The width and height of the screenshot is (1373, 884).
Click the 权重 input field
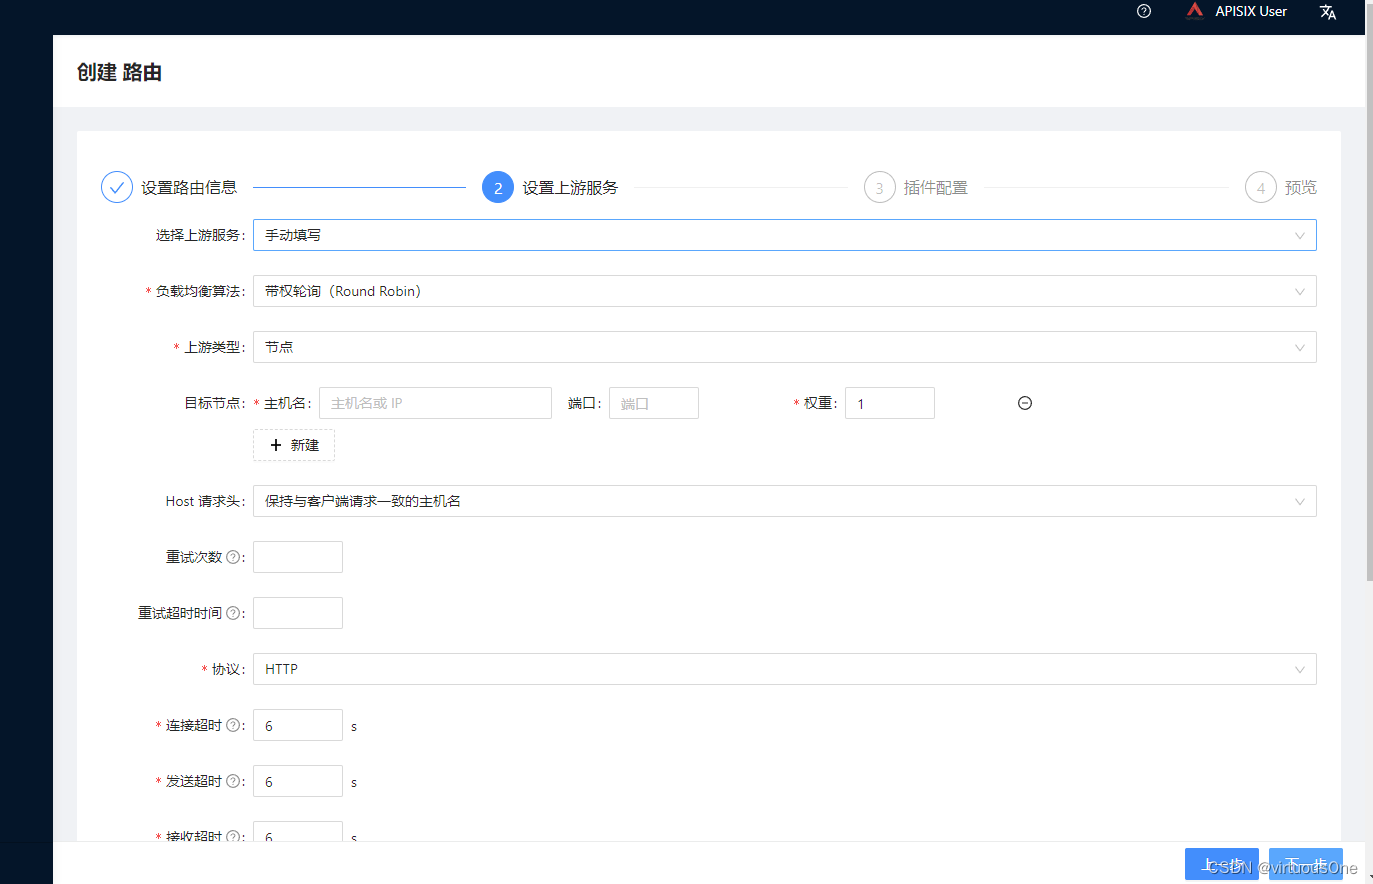click(x=890, y=403)
